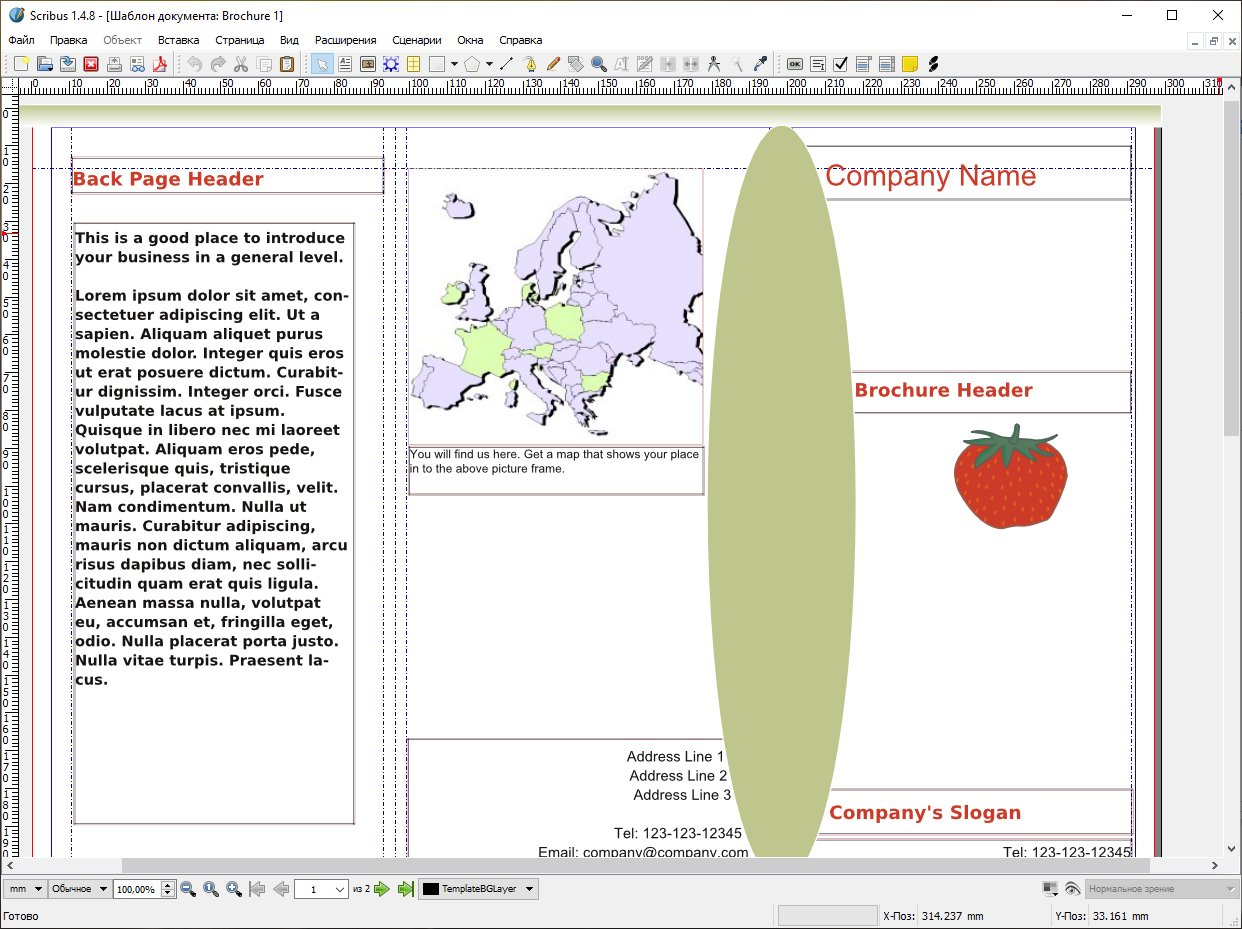This screenshot has width=1242, height=929.
Task: Open the TemplateBGLayer layer dropdown
Action: pyautogui.click(x=478, y=889)
